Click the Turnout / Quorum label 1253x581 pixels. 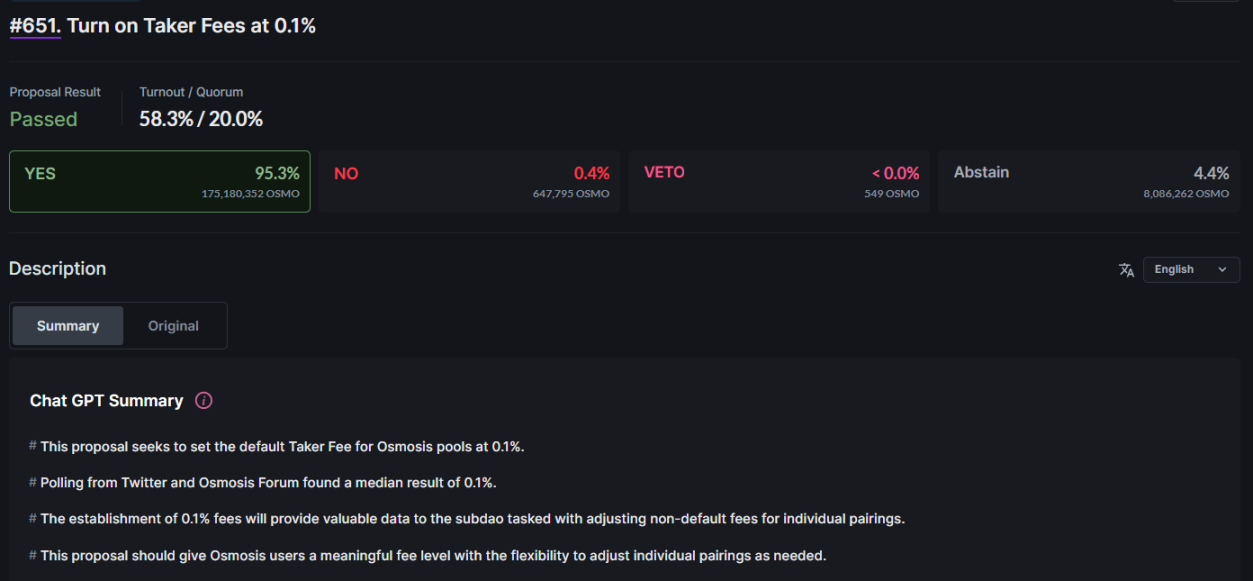click(191, 92)
